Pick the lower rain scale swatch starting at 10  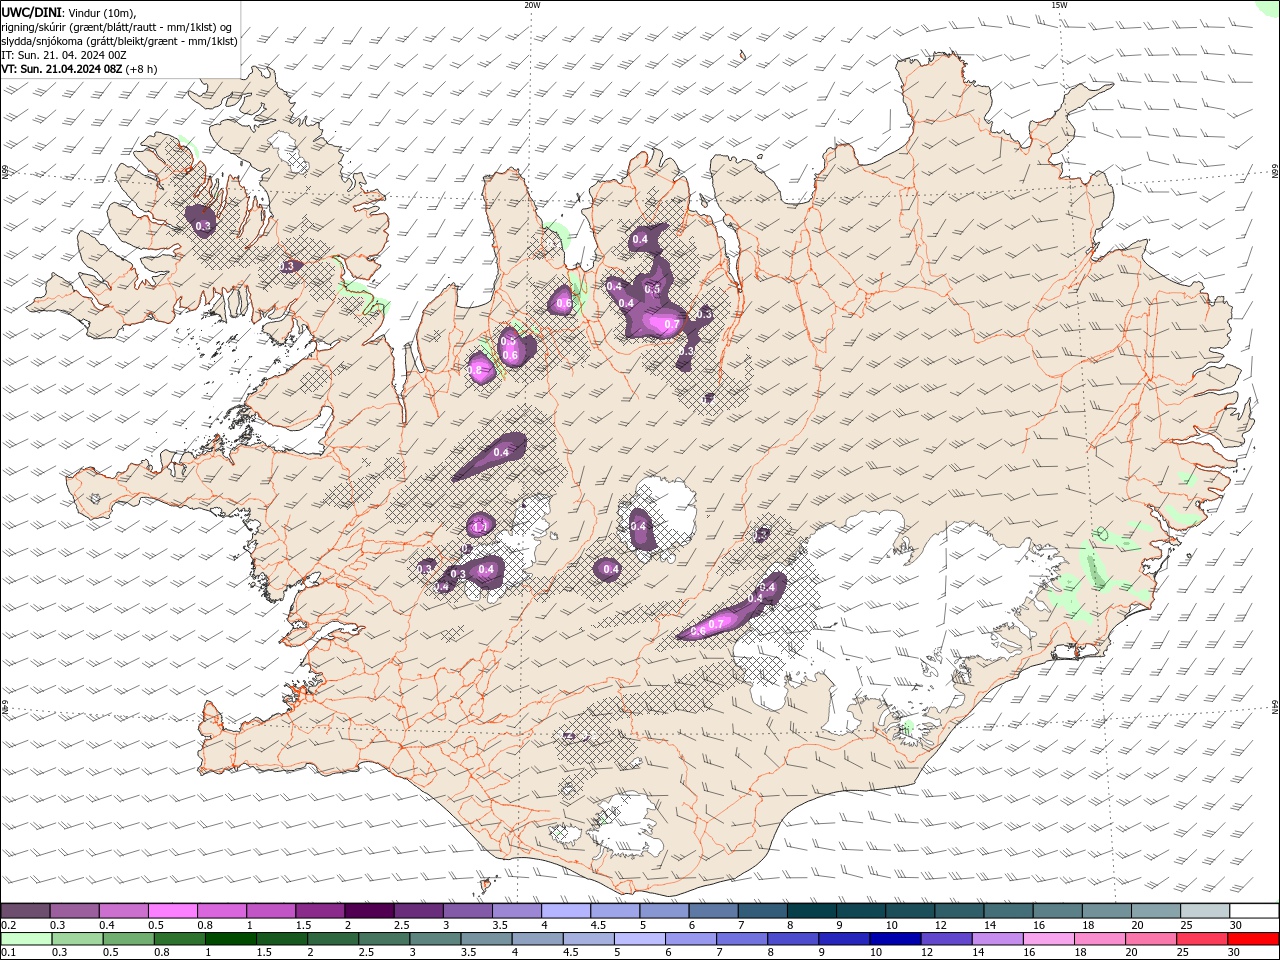[895, 939]
